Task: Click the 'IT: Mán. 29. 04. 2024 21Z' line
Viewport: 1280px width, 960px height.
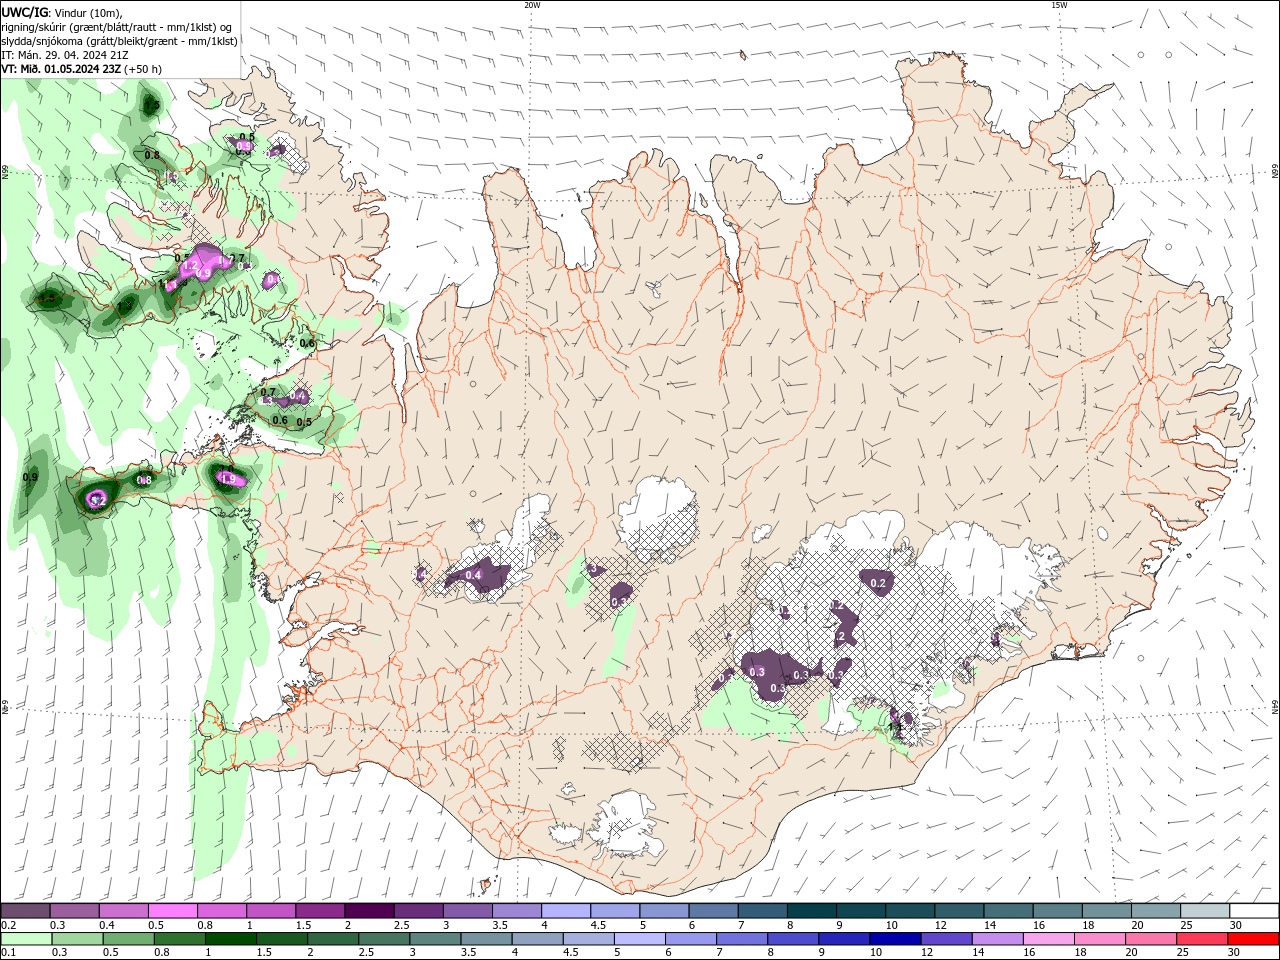Action: (65, 55)
